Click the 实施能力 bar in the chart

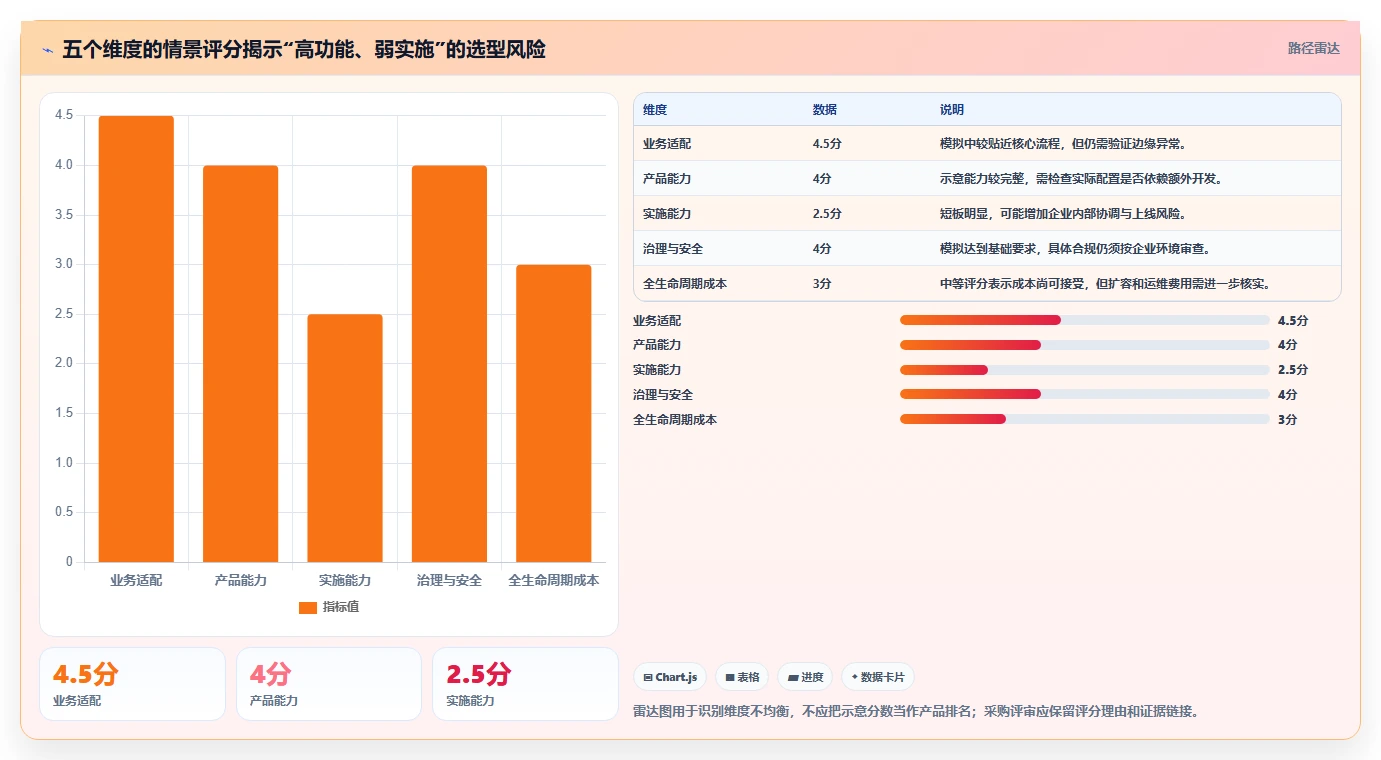click(345, 438)
